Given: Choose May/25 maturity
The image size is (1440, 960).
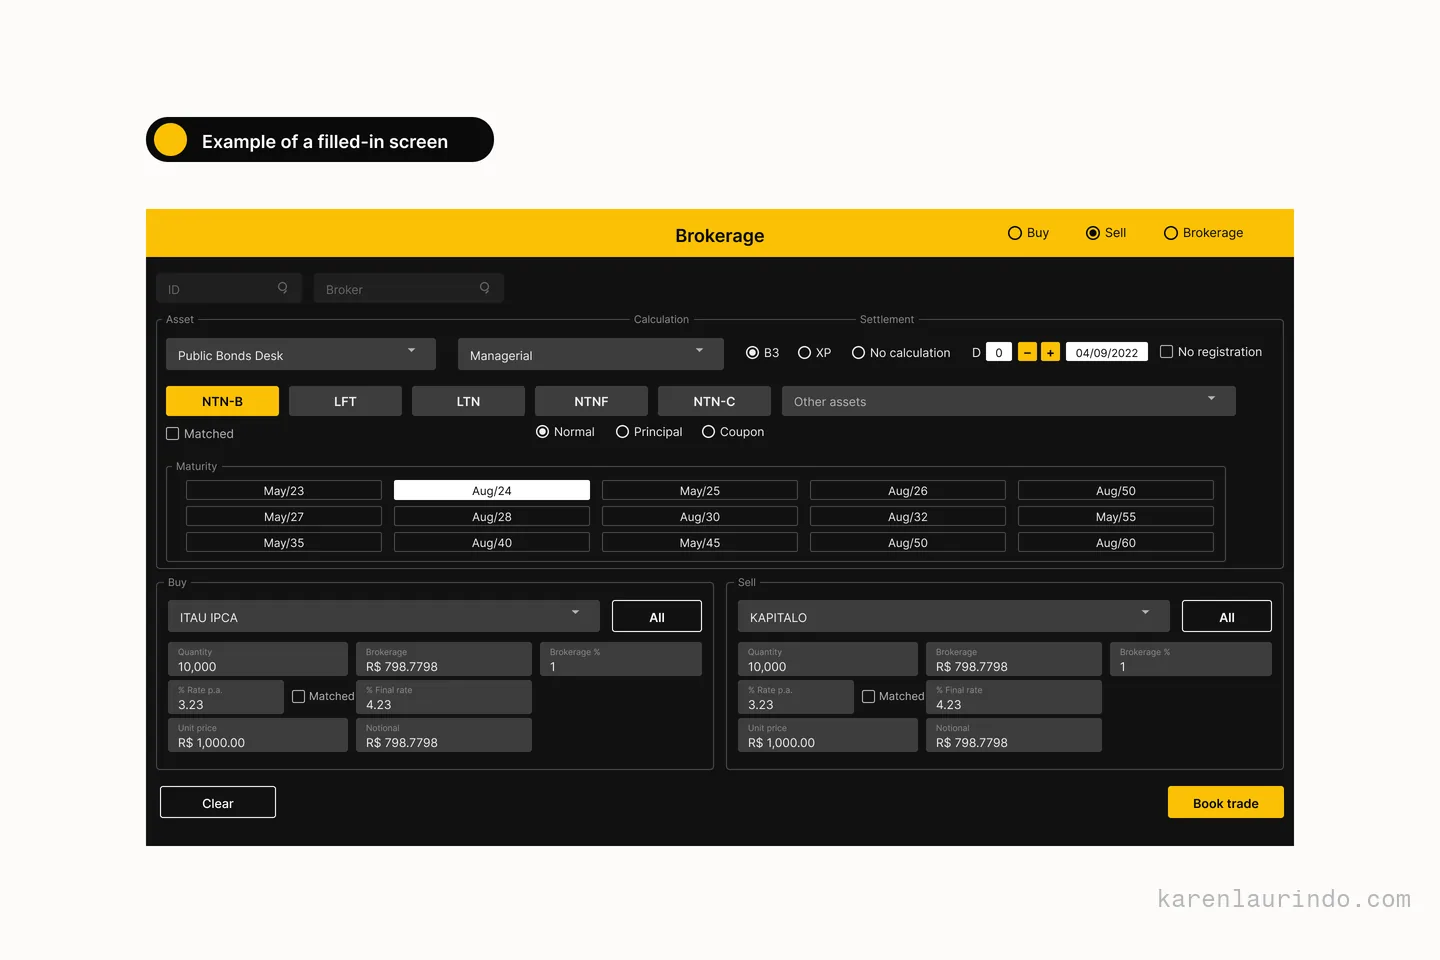Looking at the screenshot, I should [x=700, y=490].
